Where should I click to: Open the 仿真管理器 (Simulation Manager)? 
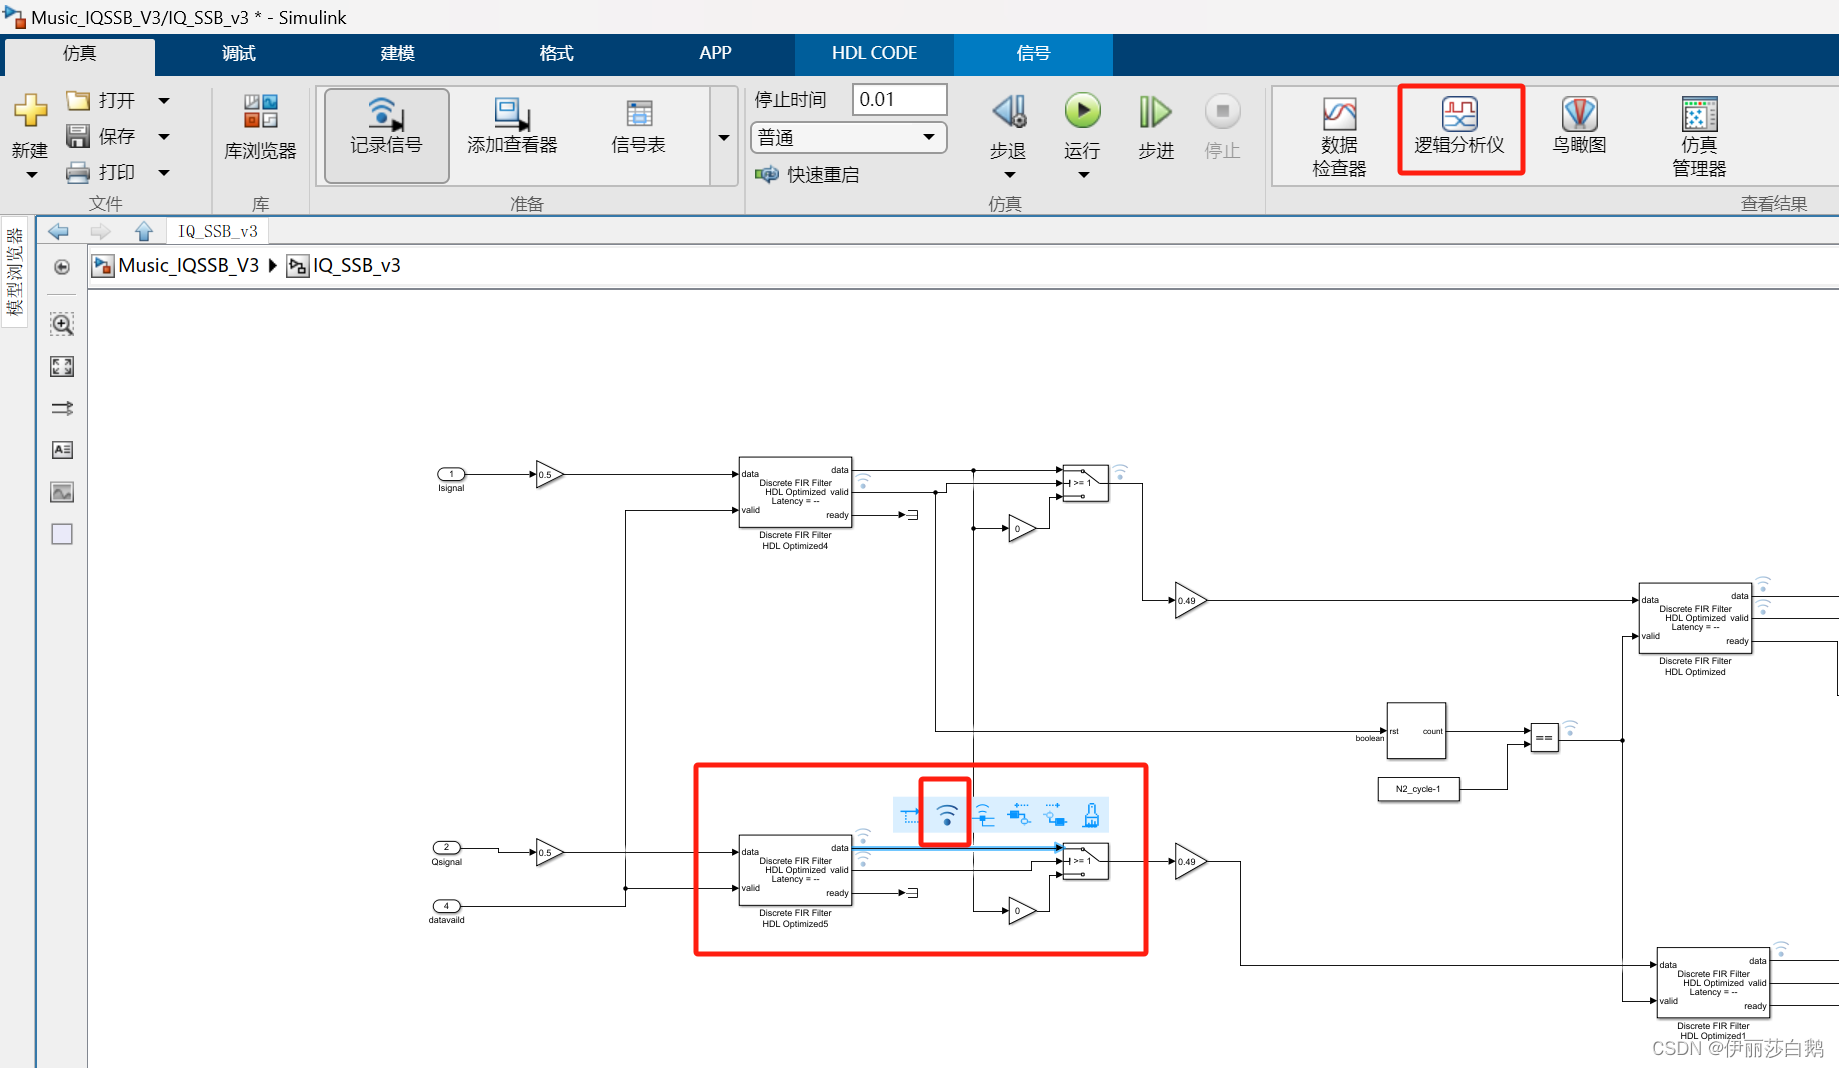pos(1697,135)
